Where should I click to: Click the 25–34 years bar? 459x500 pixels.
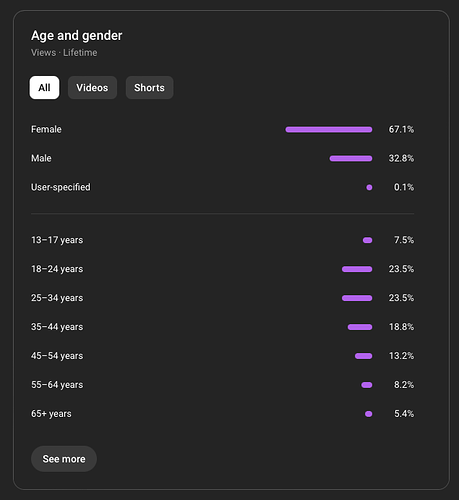[357, 298]
